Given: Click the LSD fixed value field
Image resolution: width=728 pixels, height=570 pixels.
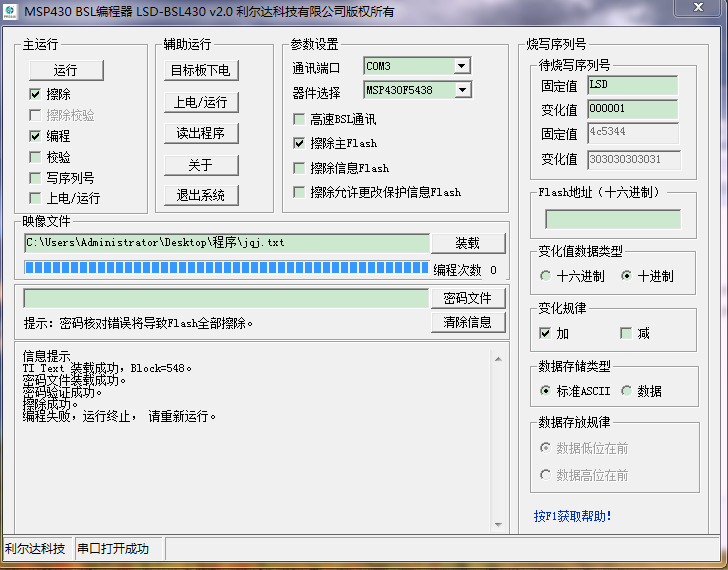Looking at the screenshot, I should pyautogui.click(x=632, y=85).
